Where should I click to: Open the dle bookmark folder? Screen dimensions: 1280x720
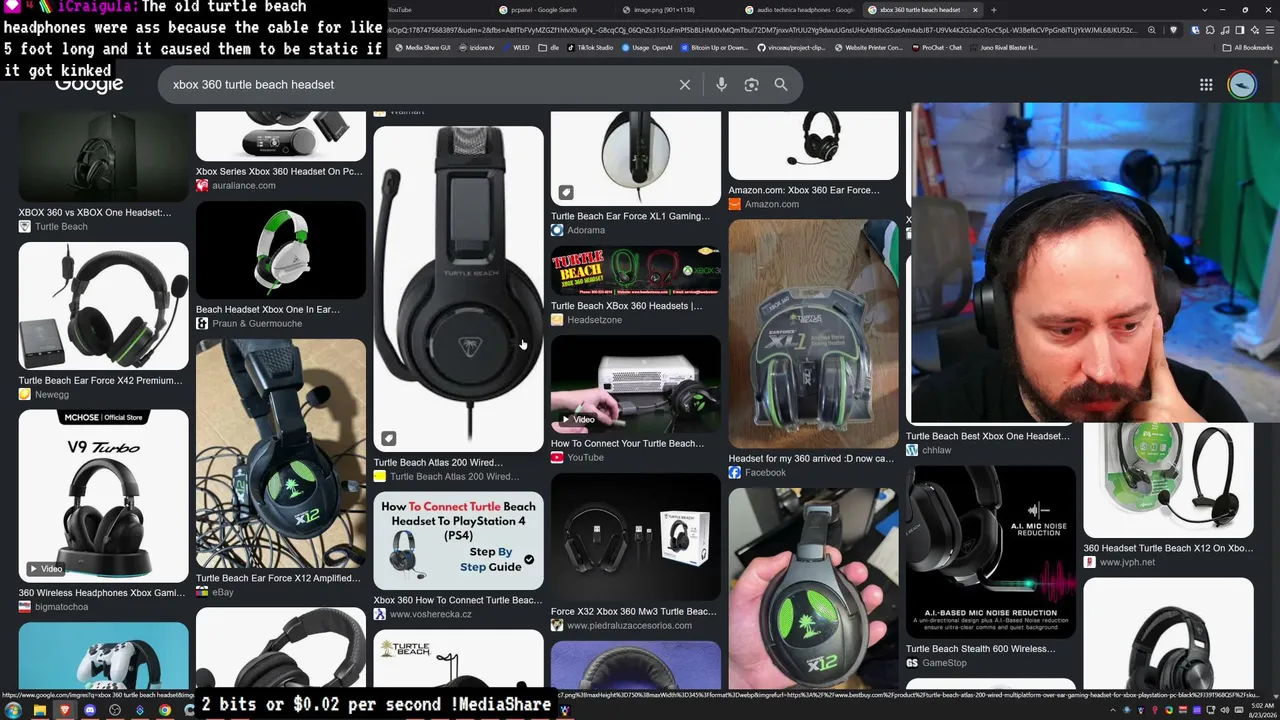(x=546, y=47)
